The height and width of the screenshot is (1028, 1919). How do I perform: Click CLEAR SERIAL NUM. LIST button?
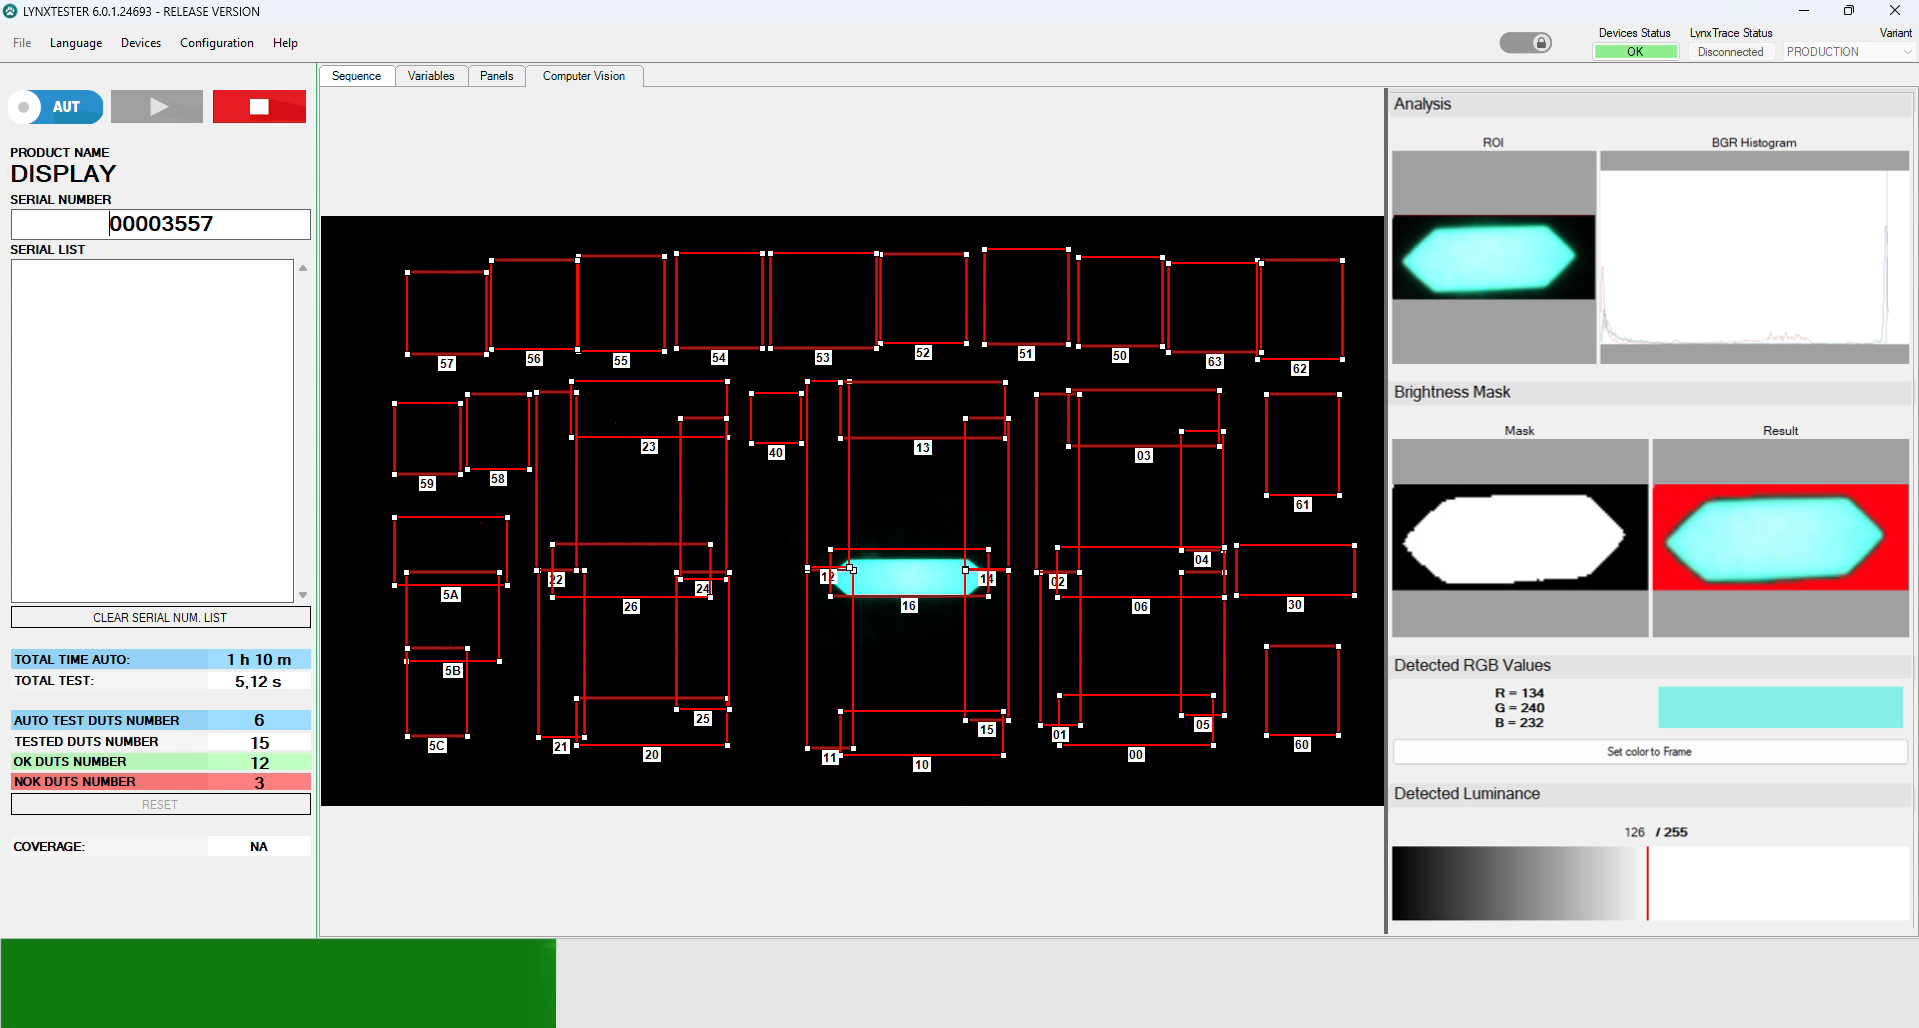pos(160,618)
